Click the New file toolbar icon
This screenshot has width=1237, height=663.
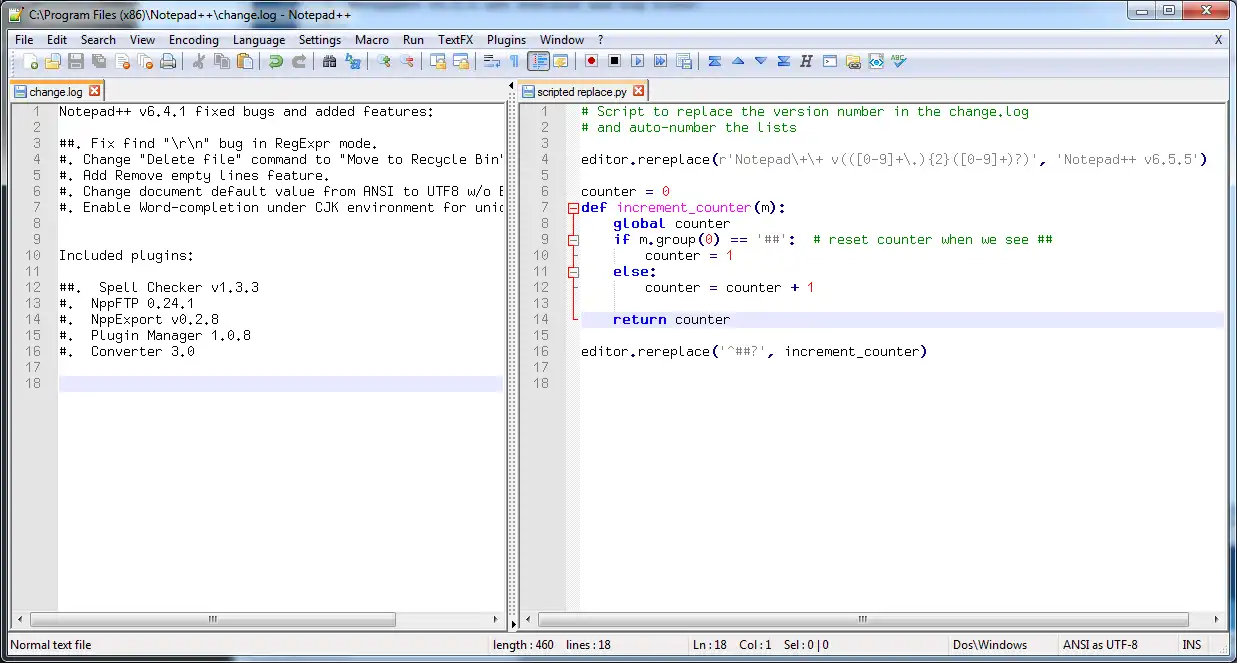tap(30, 62)
